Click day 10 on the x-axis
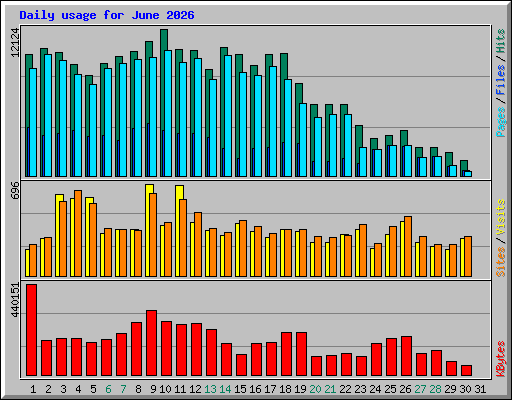The height and width of the screenshot is (400, 512). 165,389
